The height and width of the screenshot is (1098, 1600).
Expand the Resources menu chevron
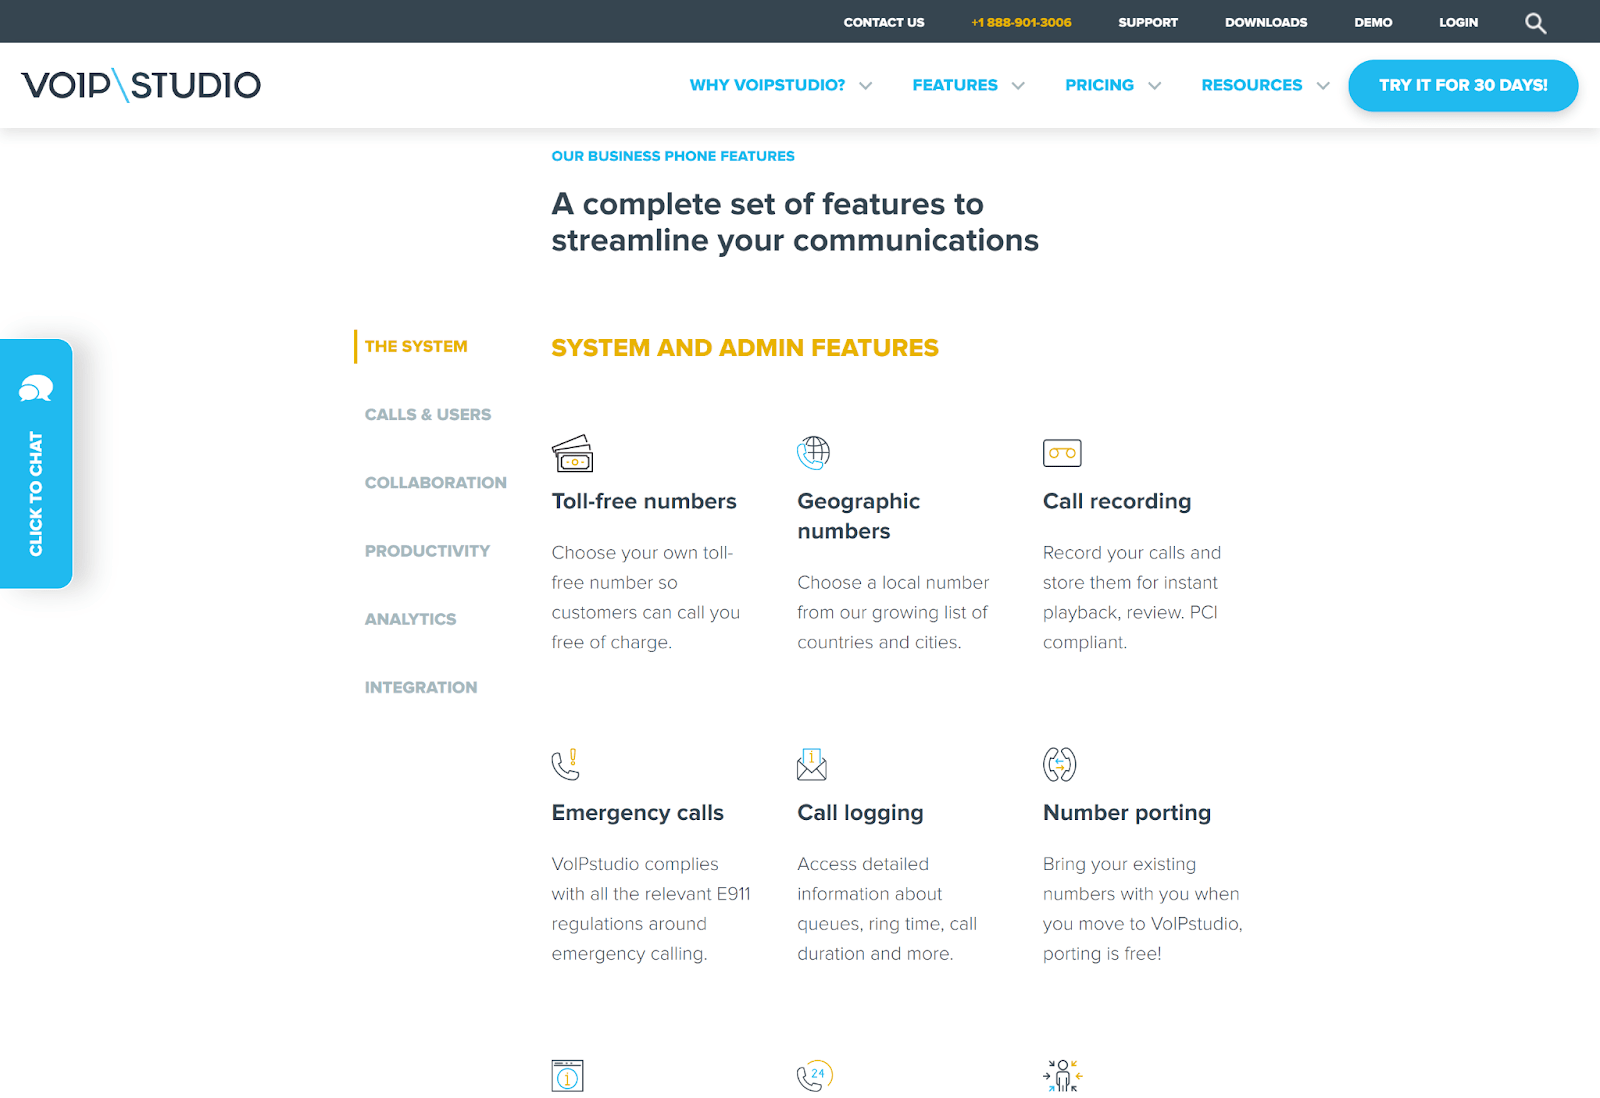tap(1323, 86)
